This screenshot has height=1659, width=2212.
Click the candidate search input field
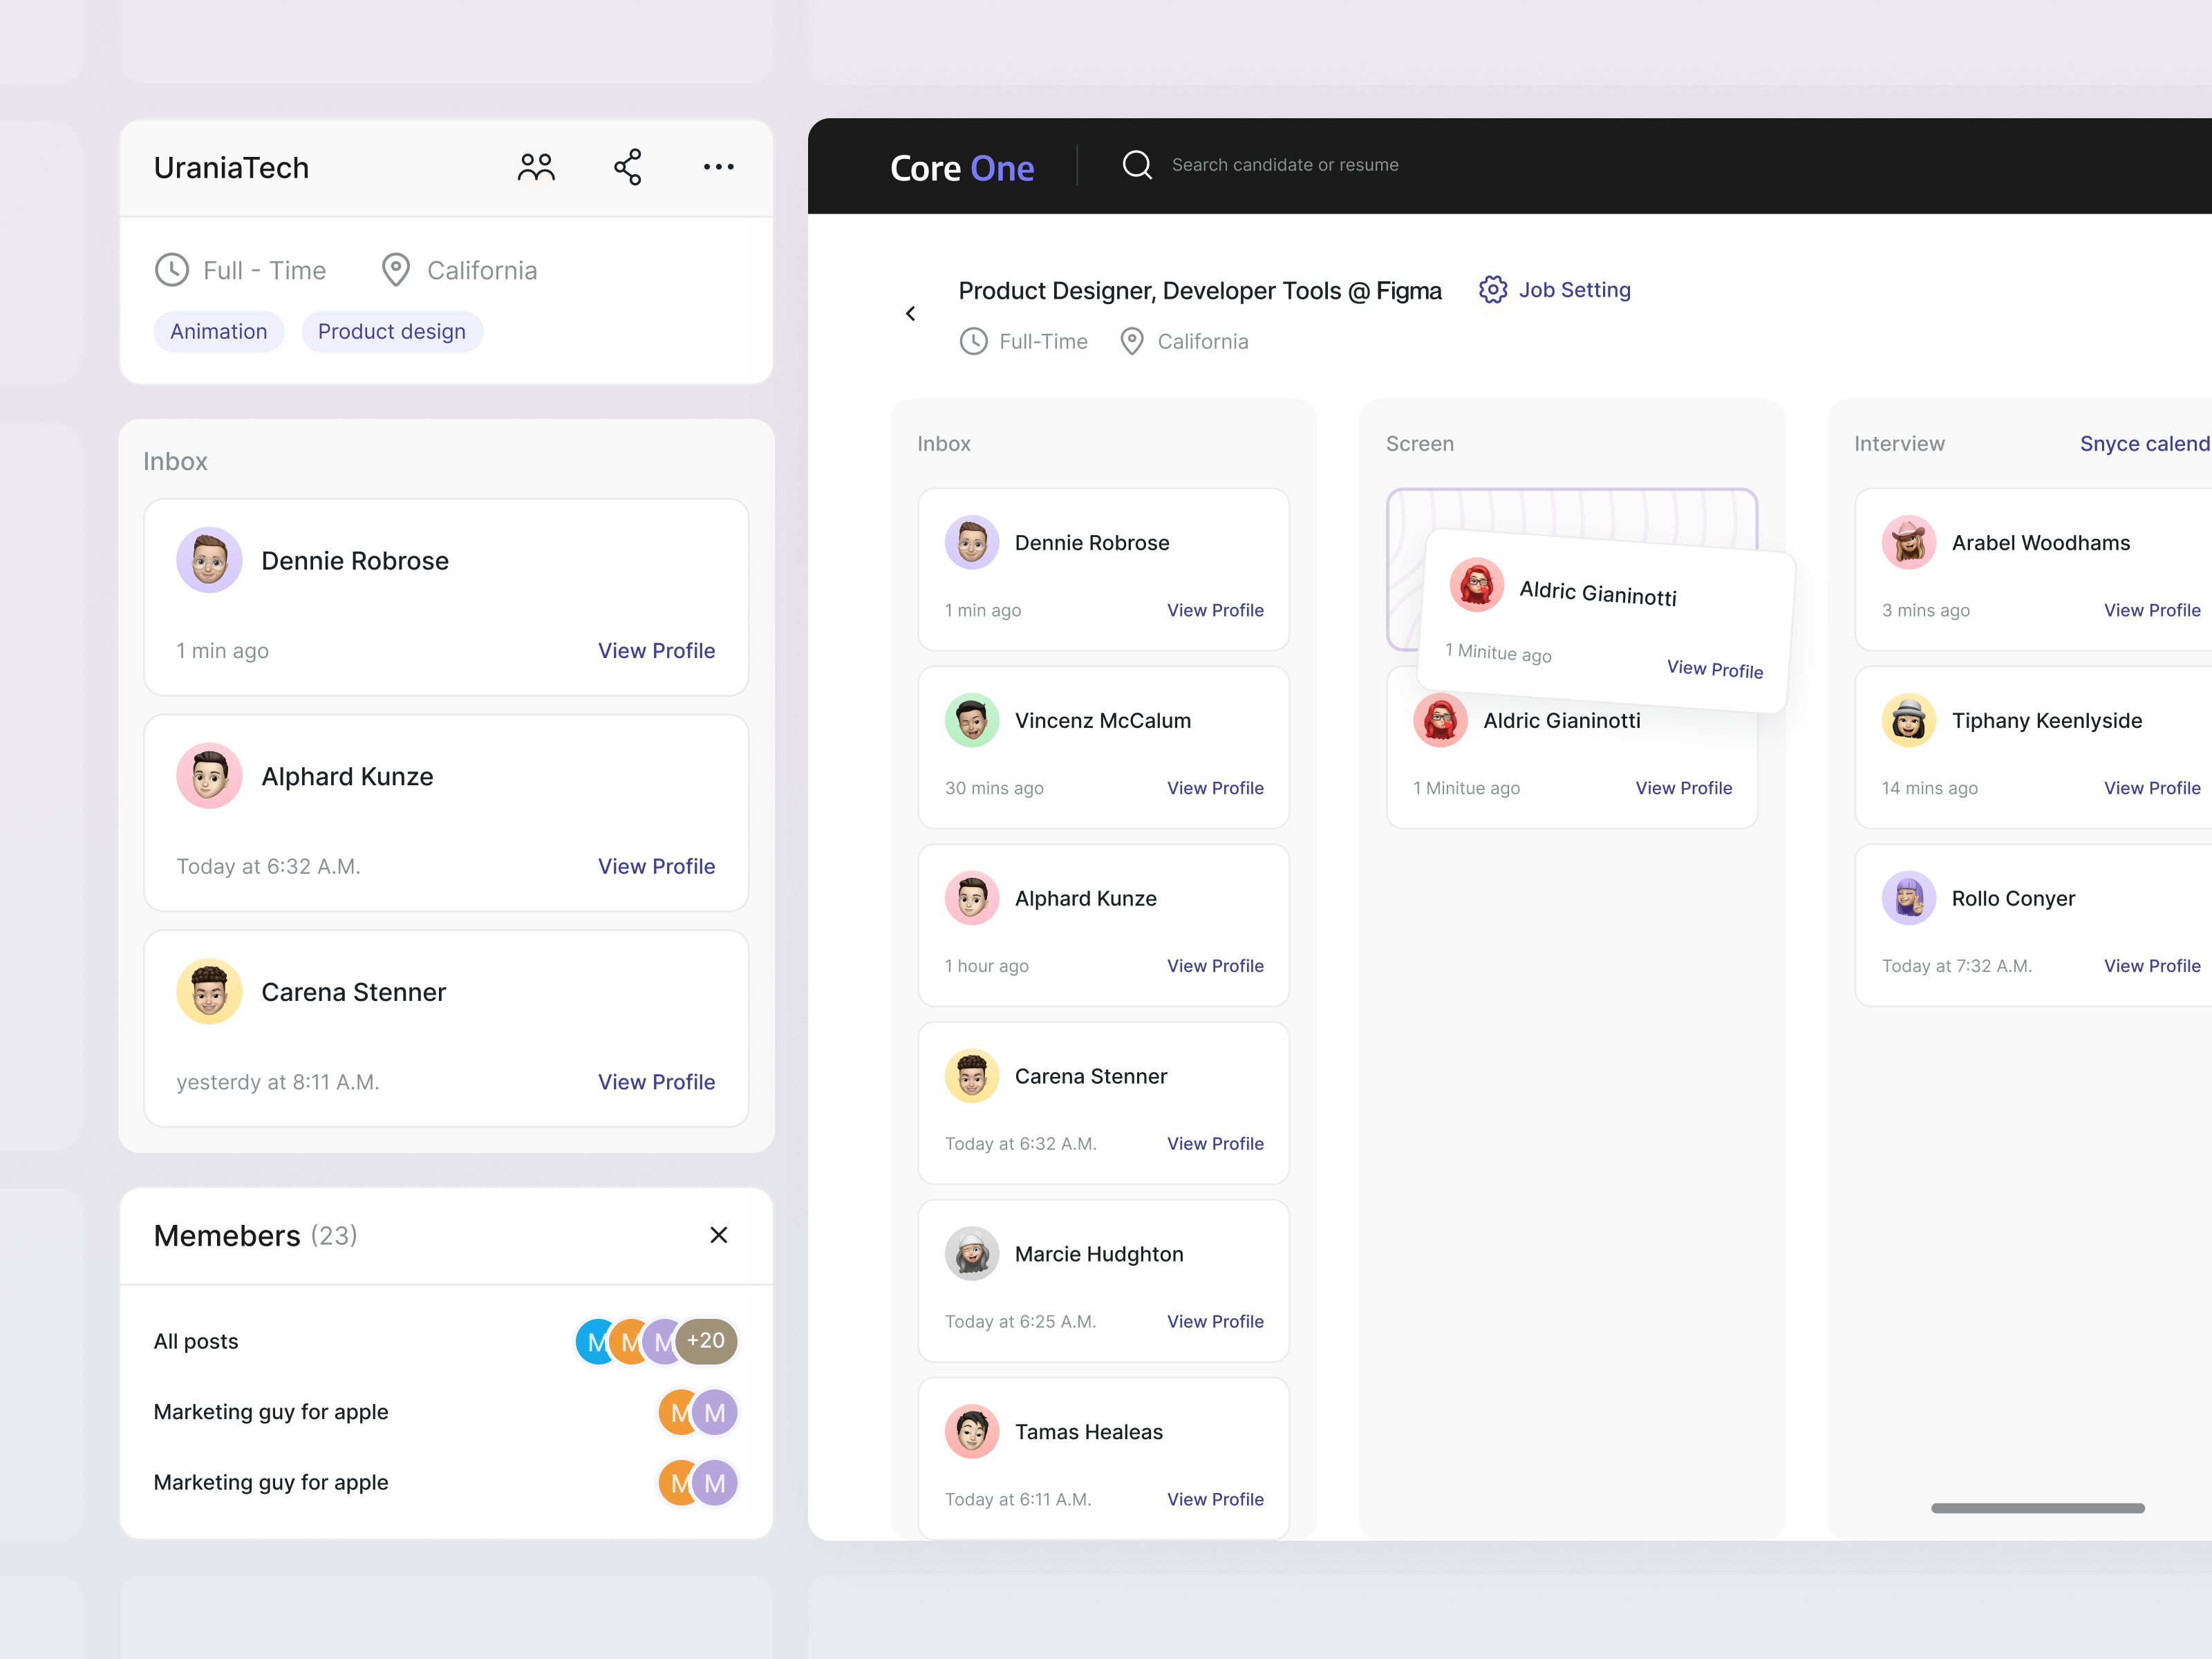point(1285,164)
